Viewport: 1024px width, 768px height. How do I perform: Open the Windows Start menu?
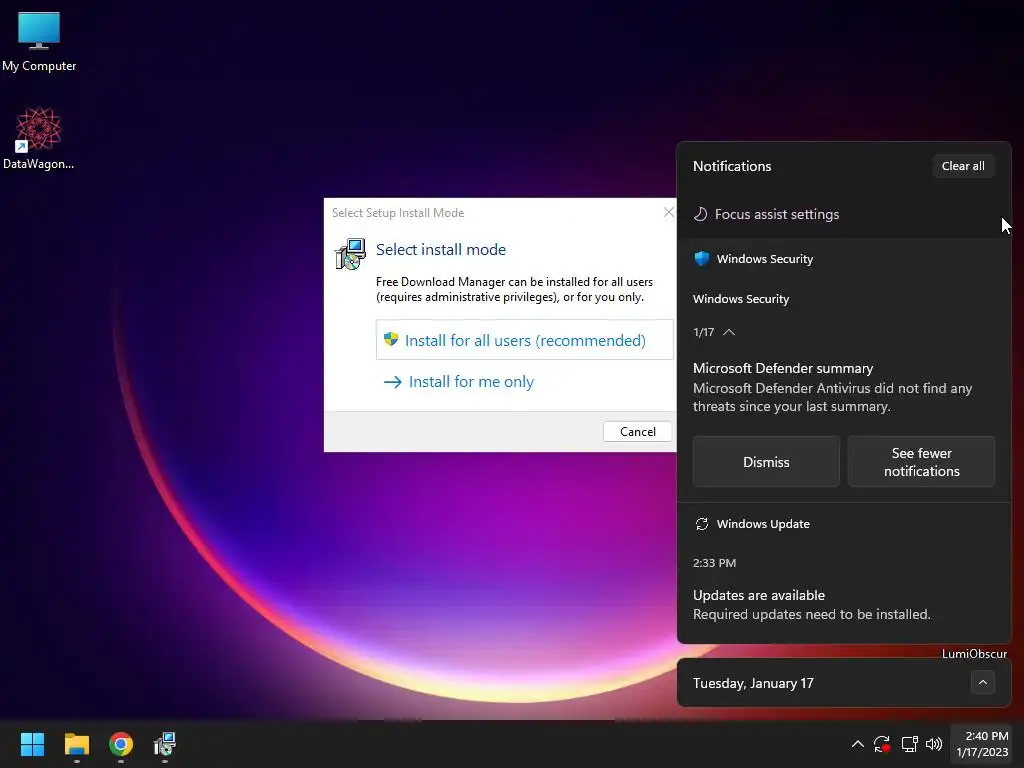32,744
